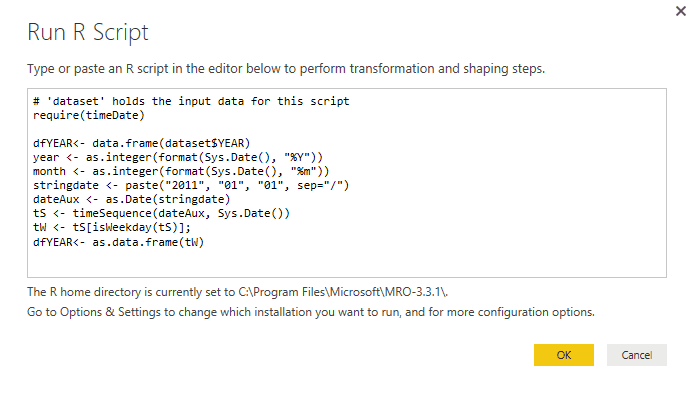The height and width of the screenshot is (393, 695).
Task: Confirm the script with the OK button
Action: click(563, 355)
